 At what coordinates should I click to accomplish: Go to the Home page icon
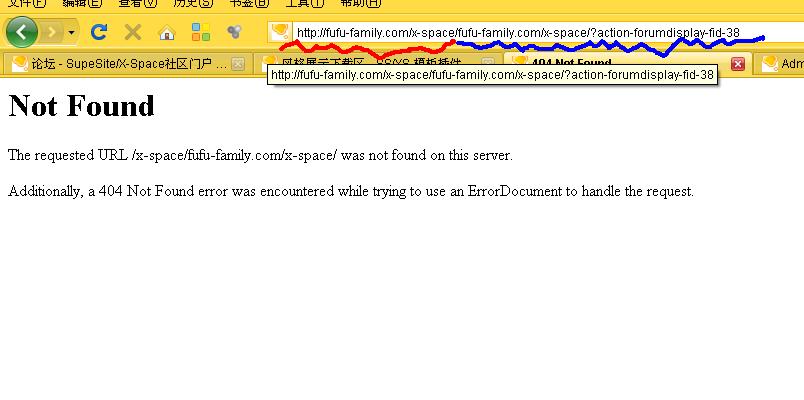click(x=167, y=33)
